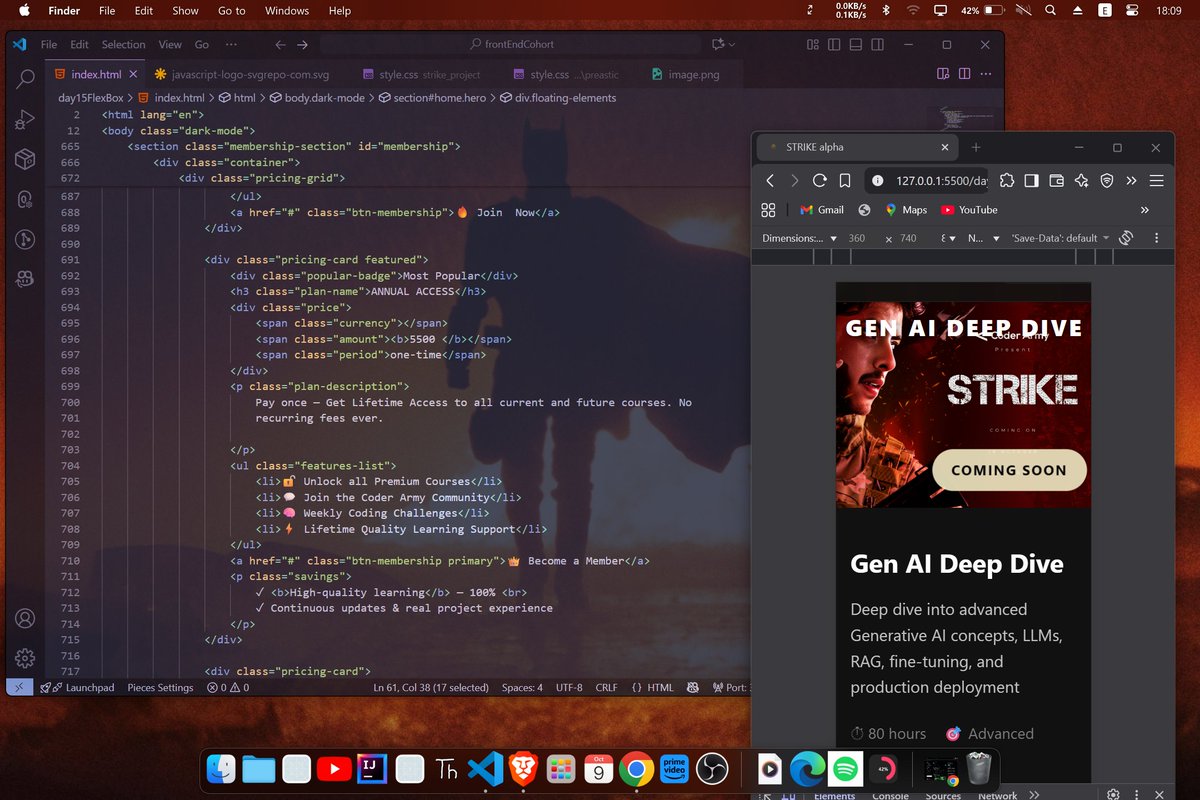Click the HTML language mode indicator

pos(652,688)
